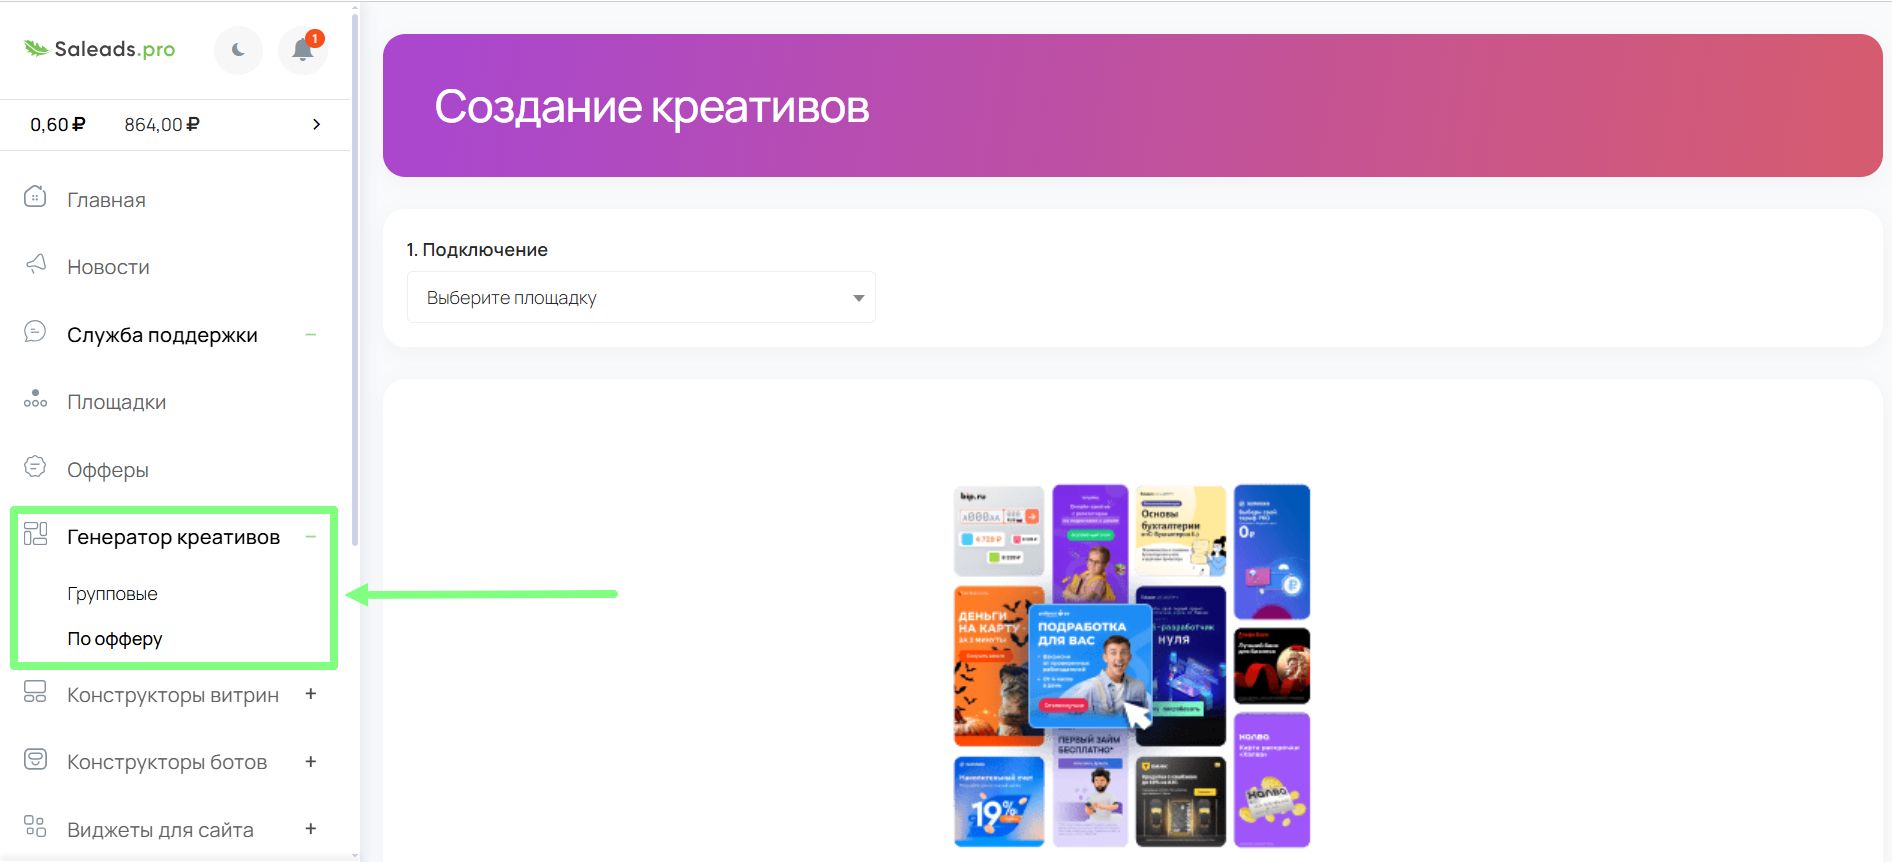1892x862 pixels.
Task: Select the По офферу submenu item
Action: 115,639
